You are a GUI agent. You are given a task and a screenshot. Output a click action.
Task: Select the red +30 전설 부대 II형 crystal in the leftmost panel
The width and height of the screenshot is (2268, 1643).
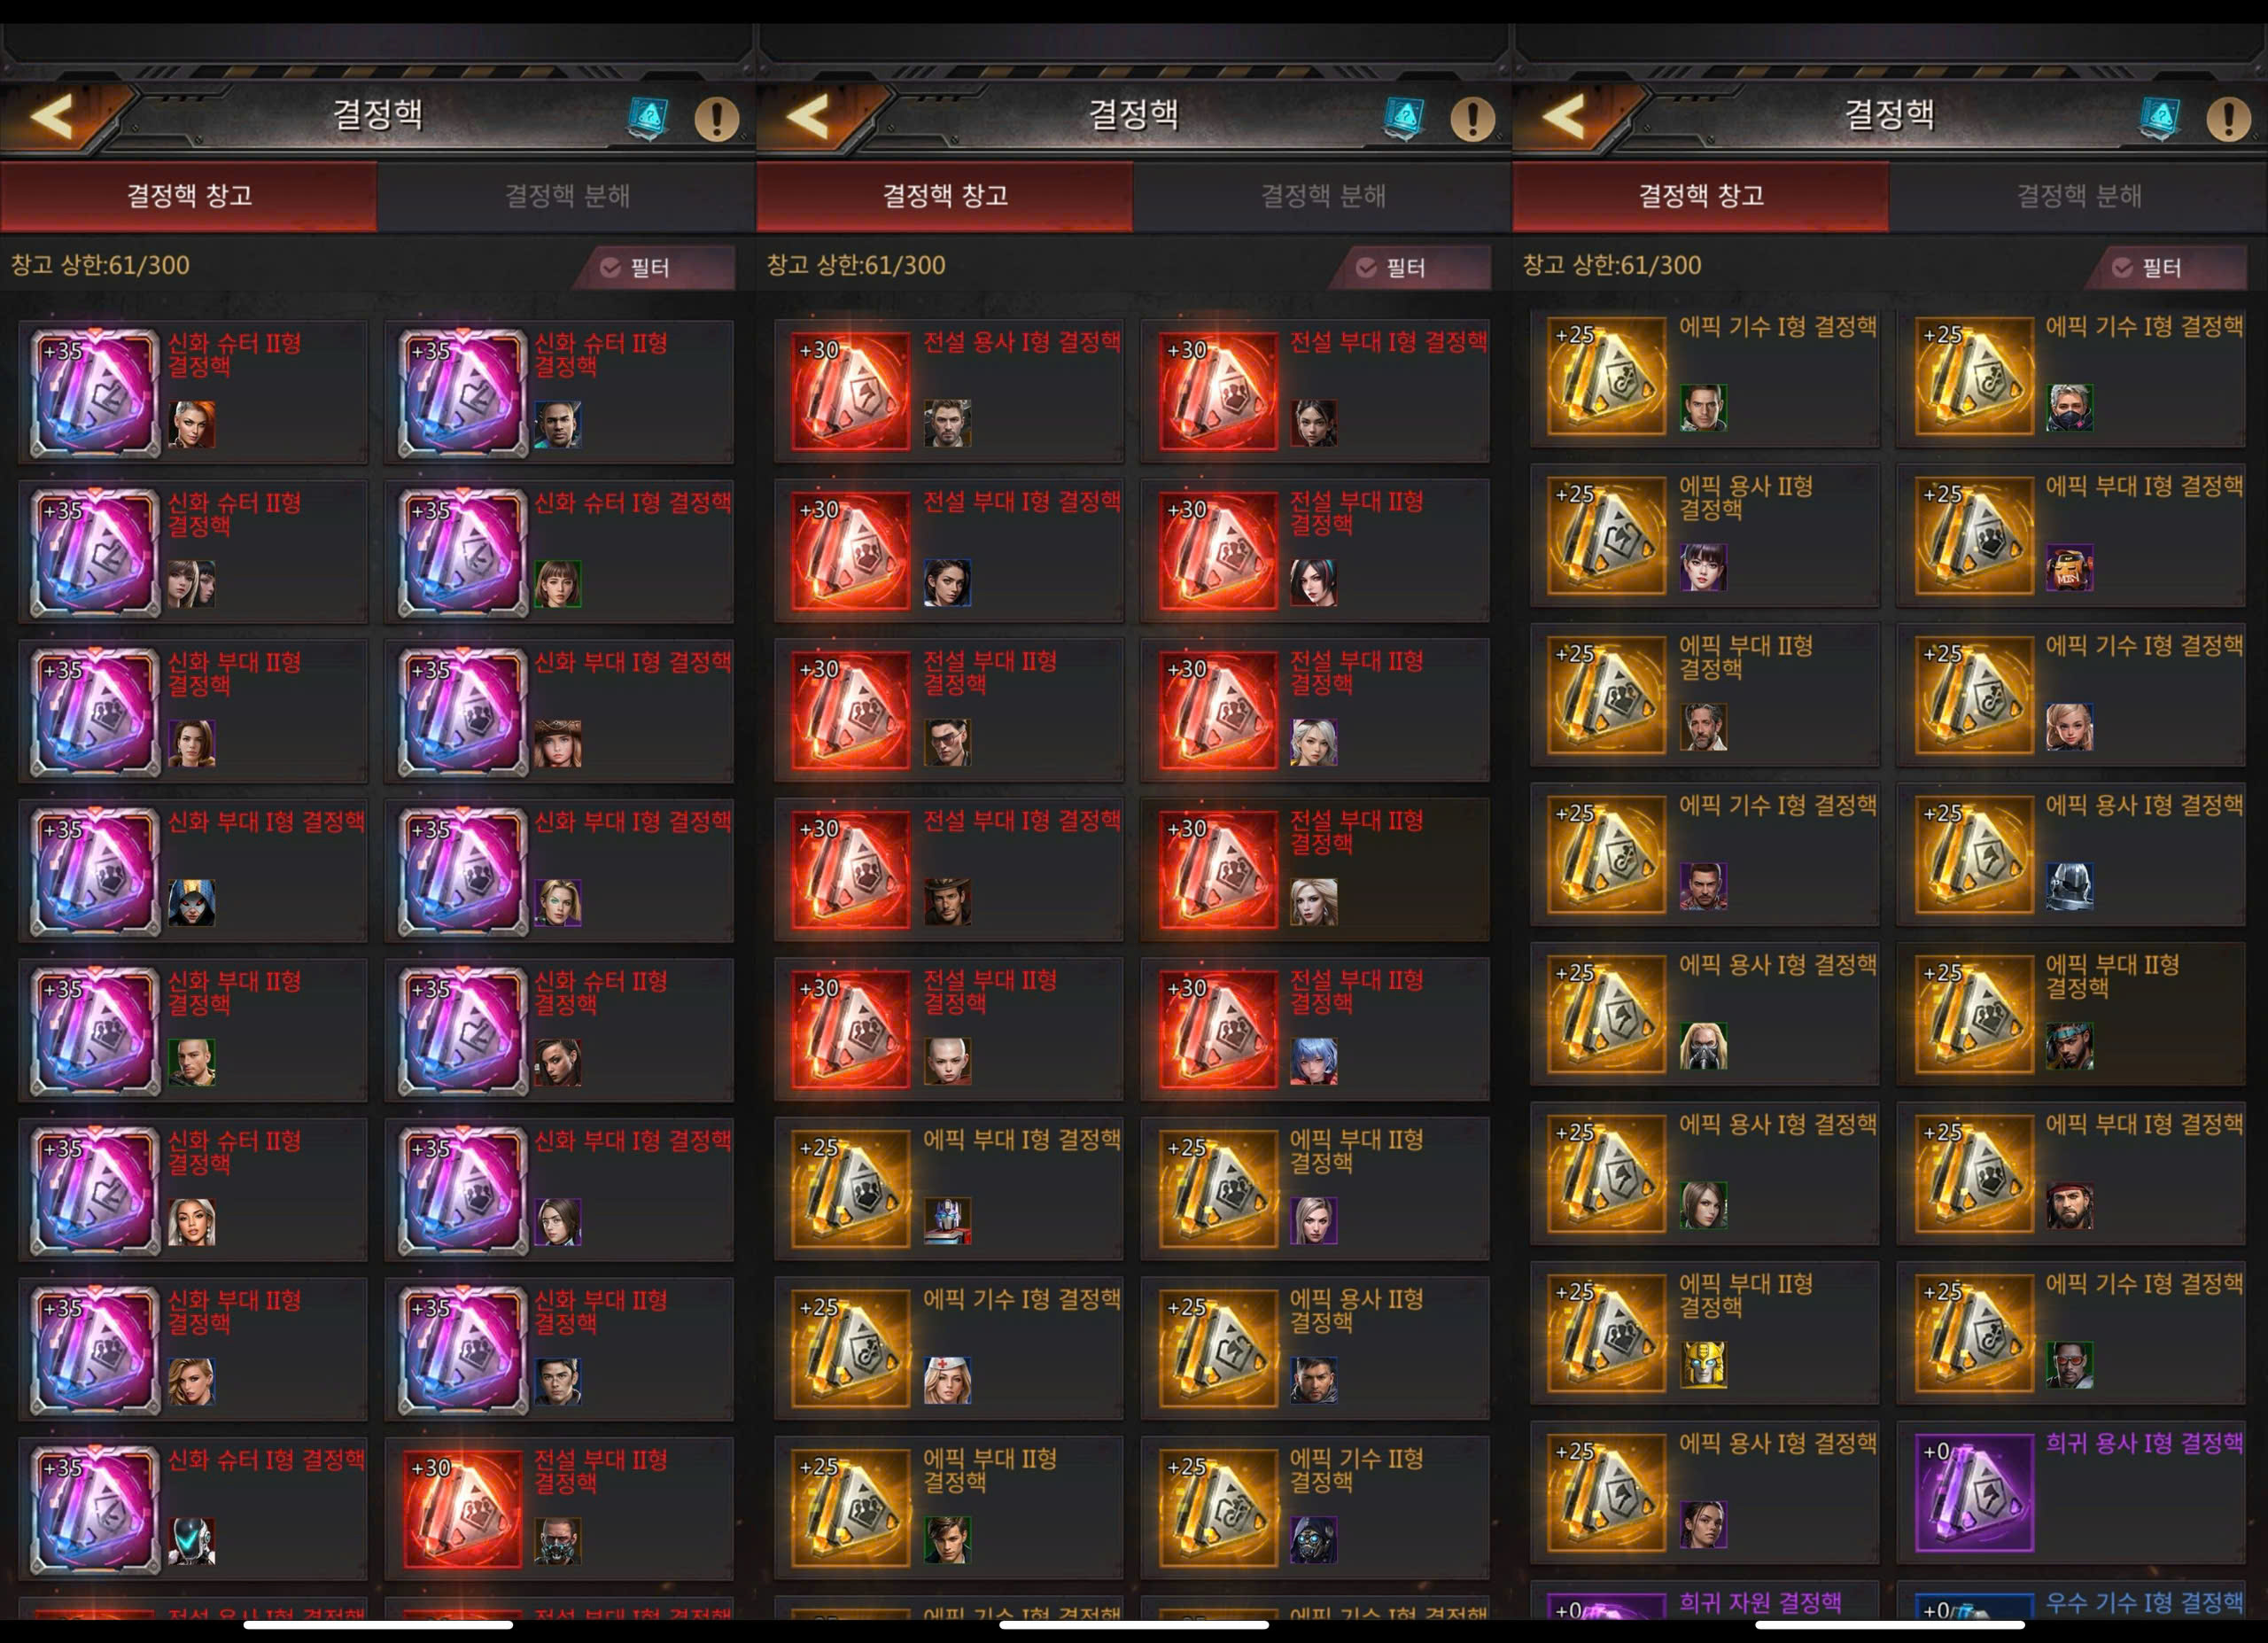[462, 1509]
